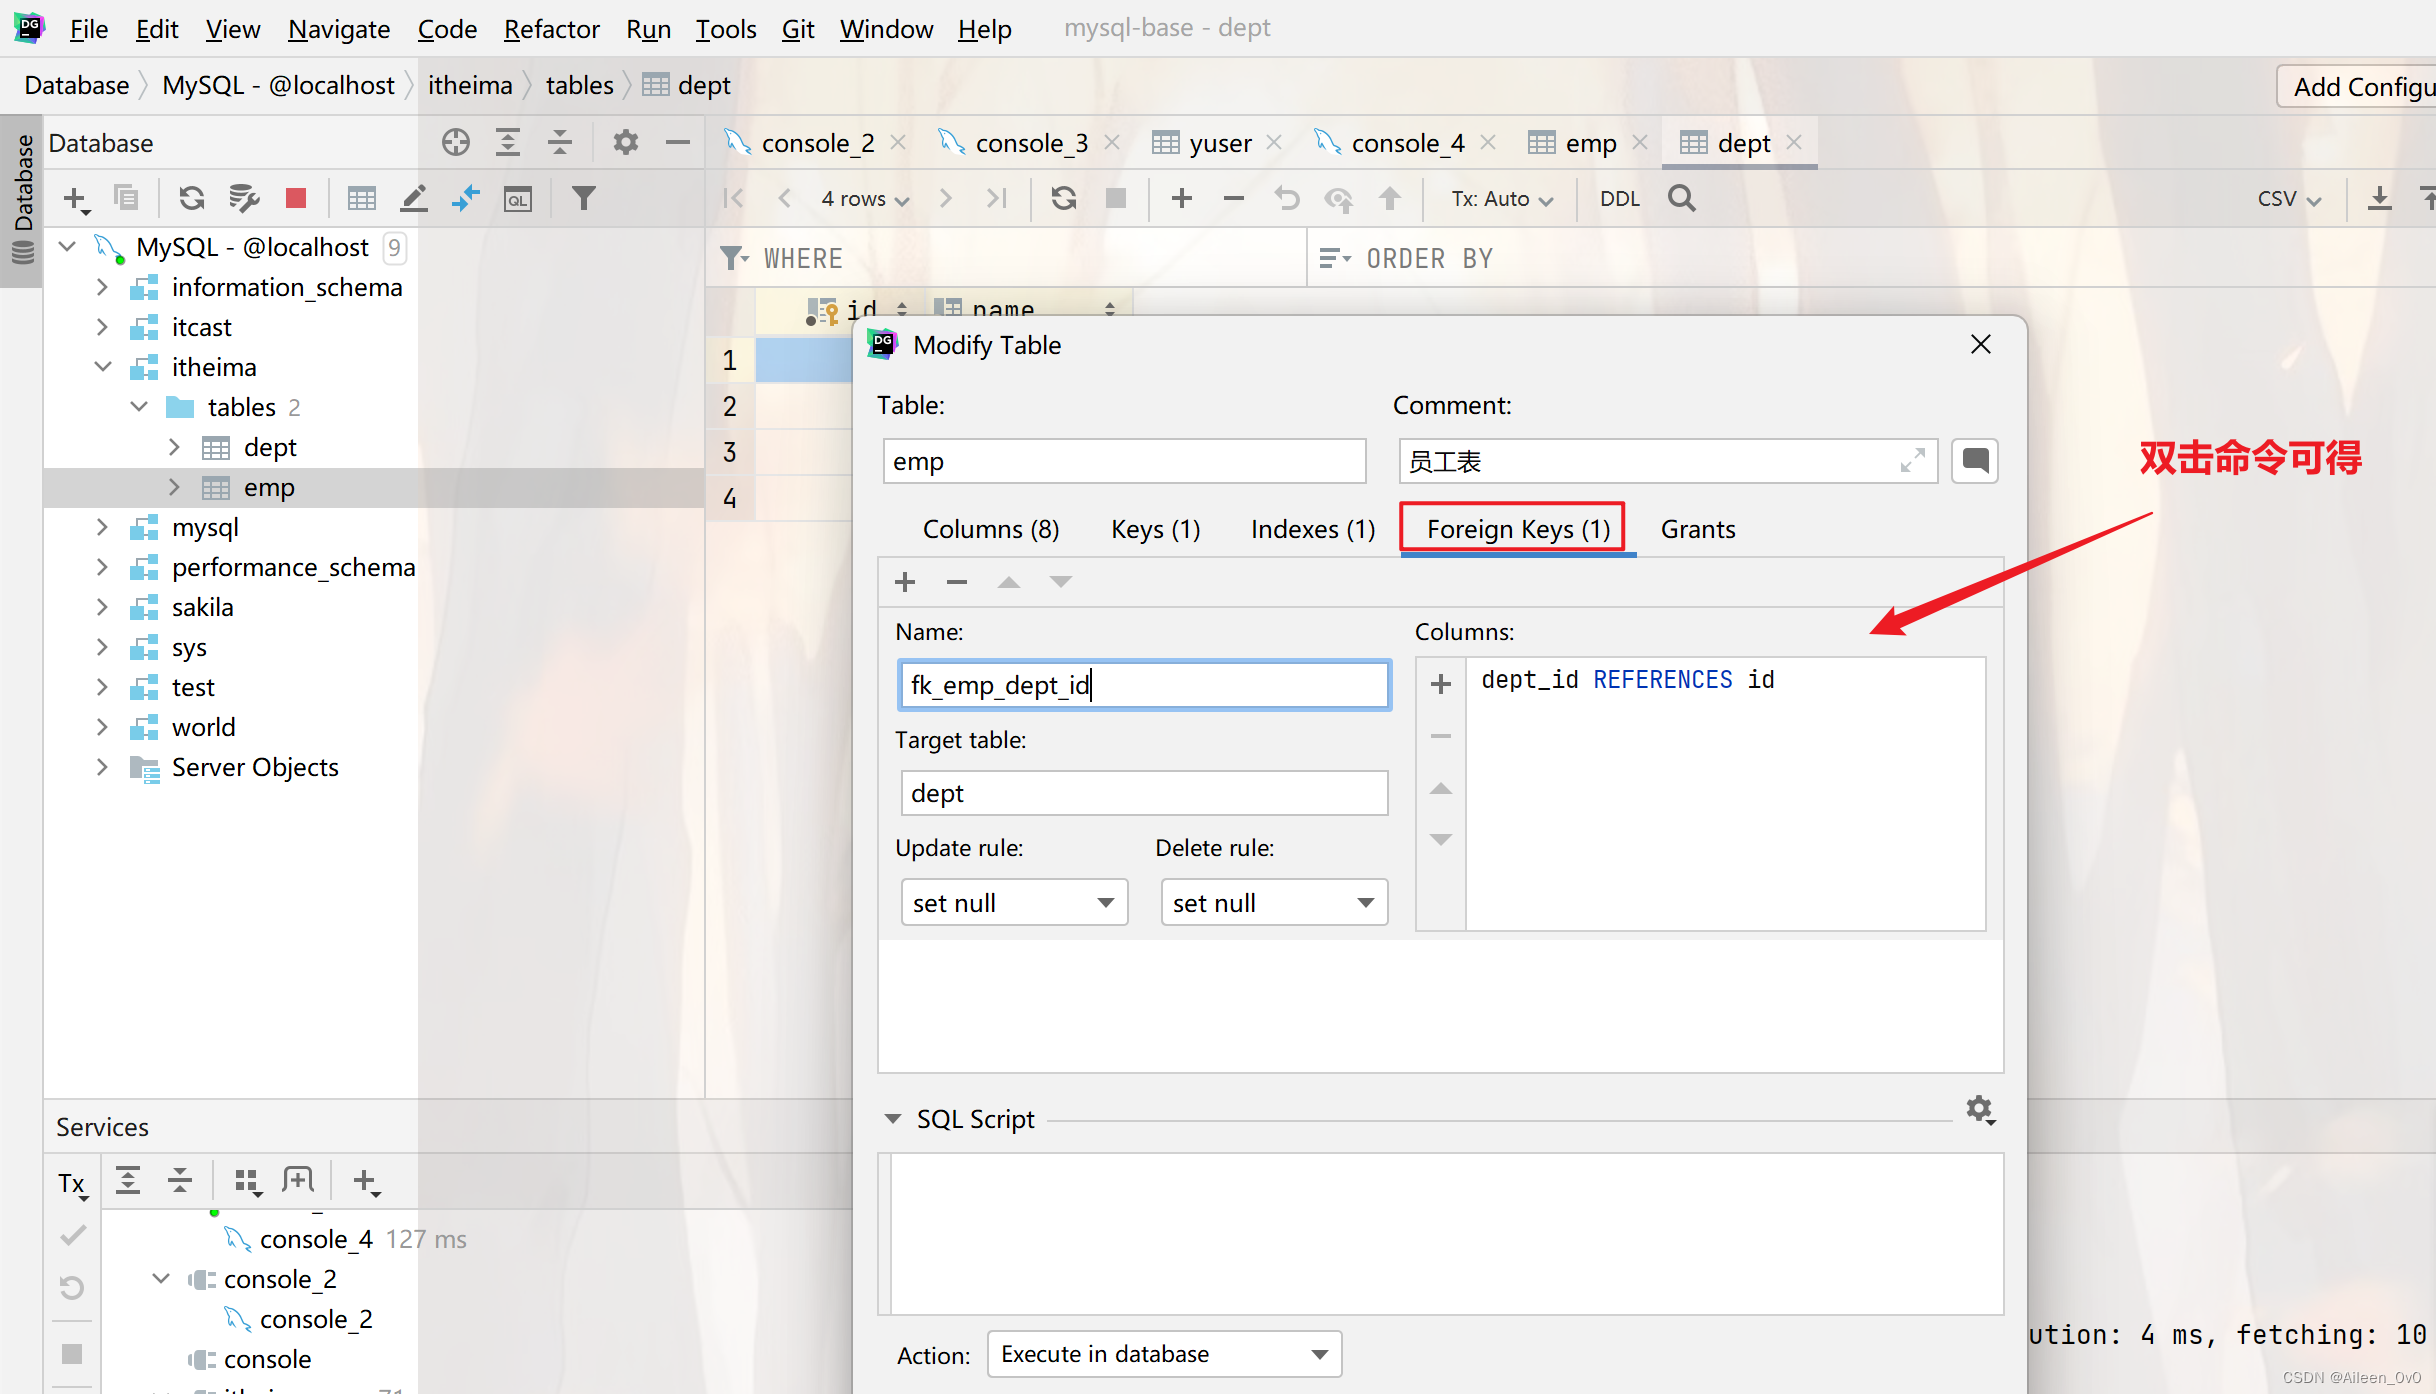Switch to the Columns (8) tab

tap(991, 529)
